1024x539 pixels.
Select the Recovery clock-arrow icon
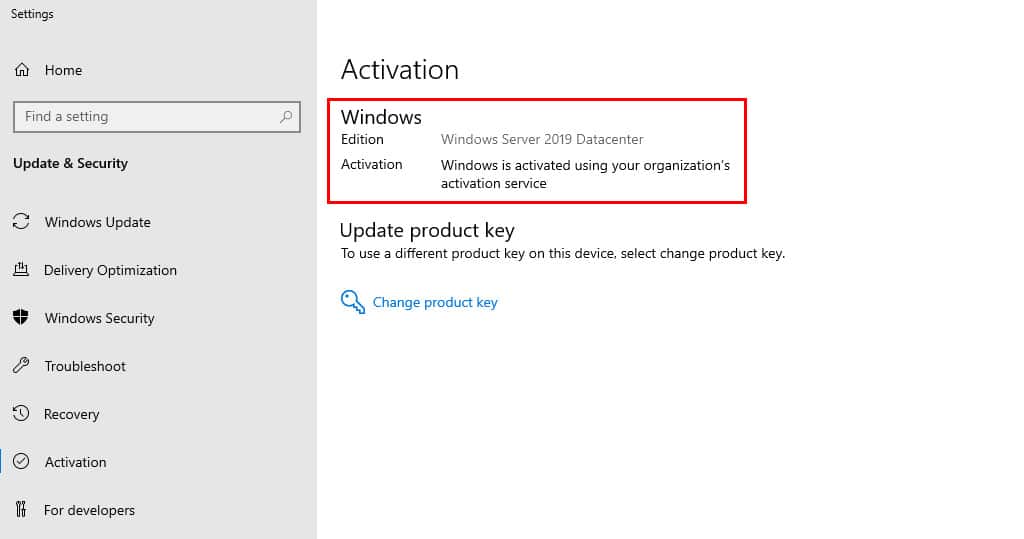coord(21,413)
